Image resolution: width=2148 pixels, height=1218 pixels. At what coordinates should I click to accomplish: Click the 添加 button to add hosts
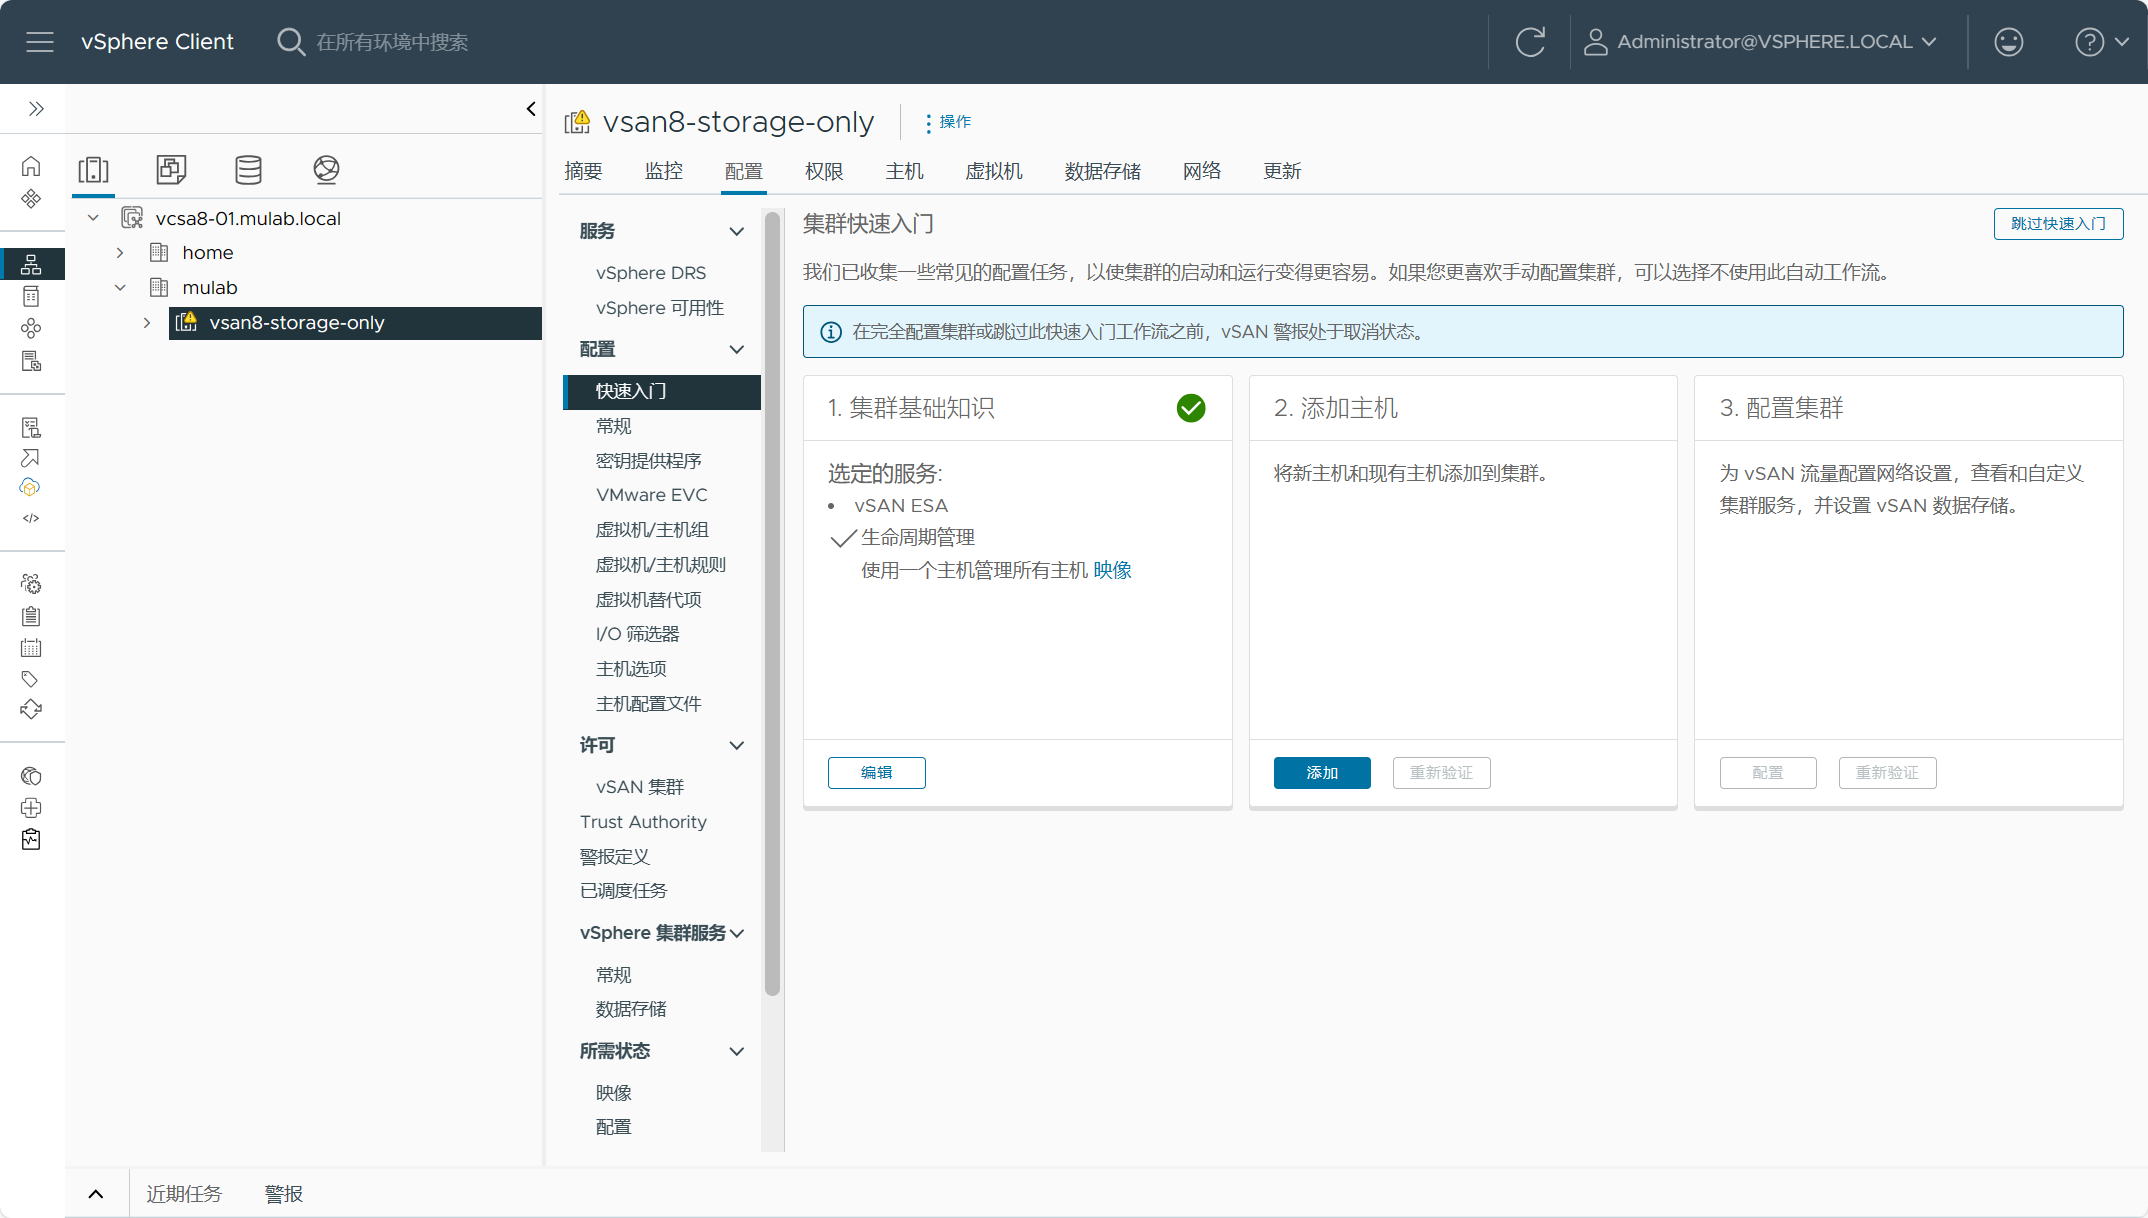click(1322, 772)
